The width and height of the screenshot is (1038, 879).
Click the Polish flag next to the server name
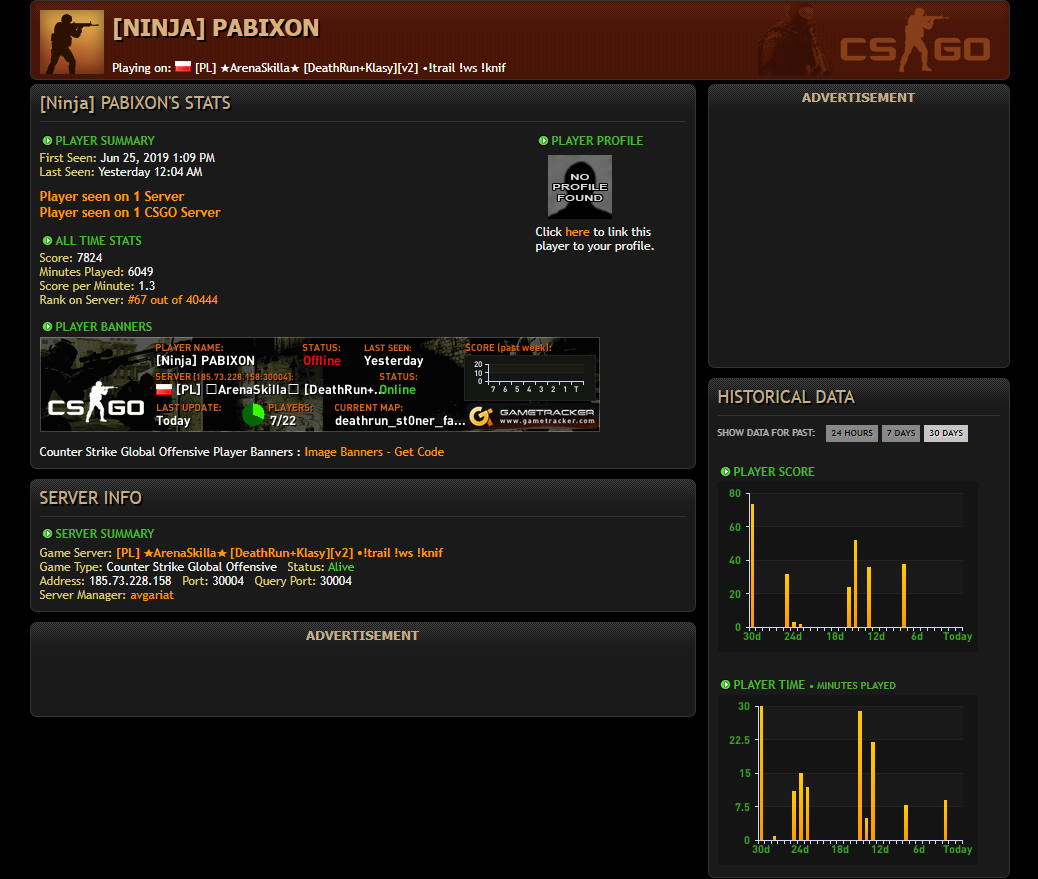pyautogui.click(x=183, y=67)
